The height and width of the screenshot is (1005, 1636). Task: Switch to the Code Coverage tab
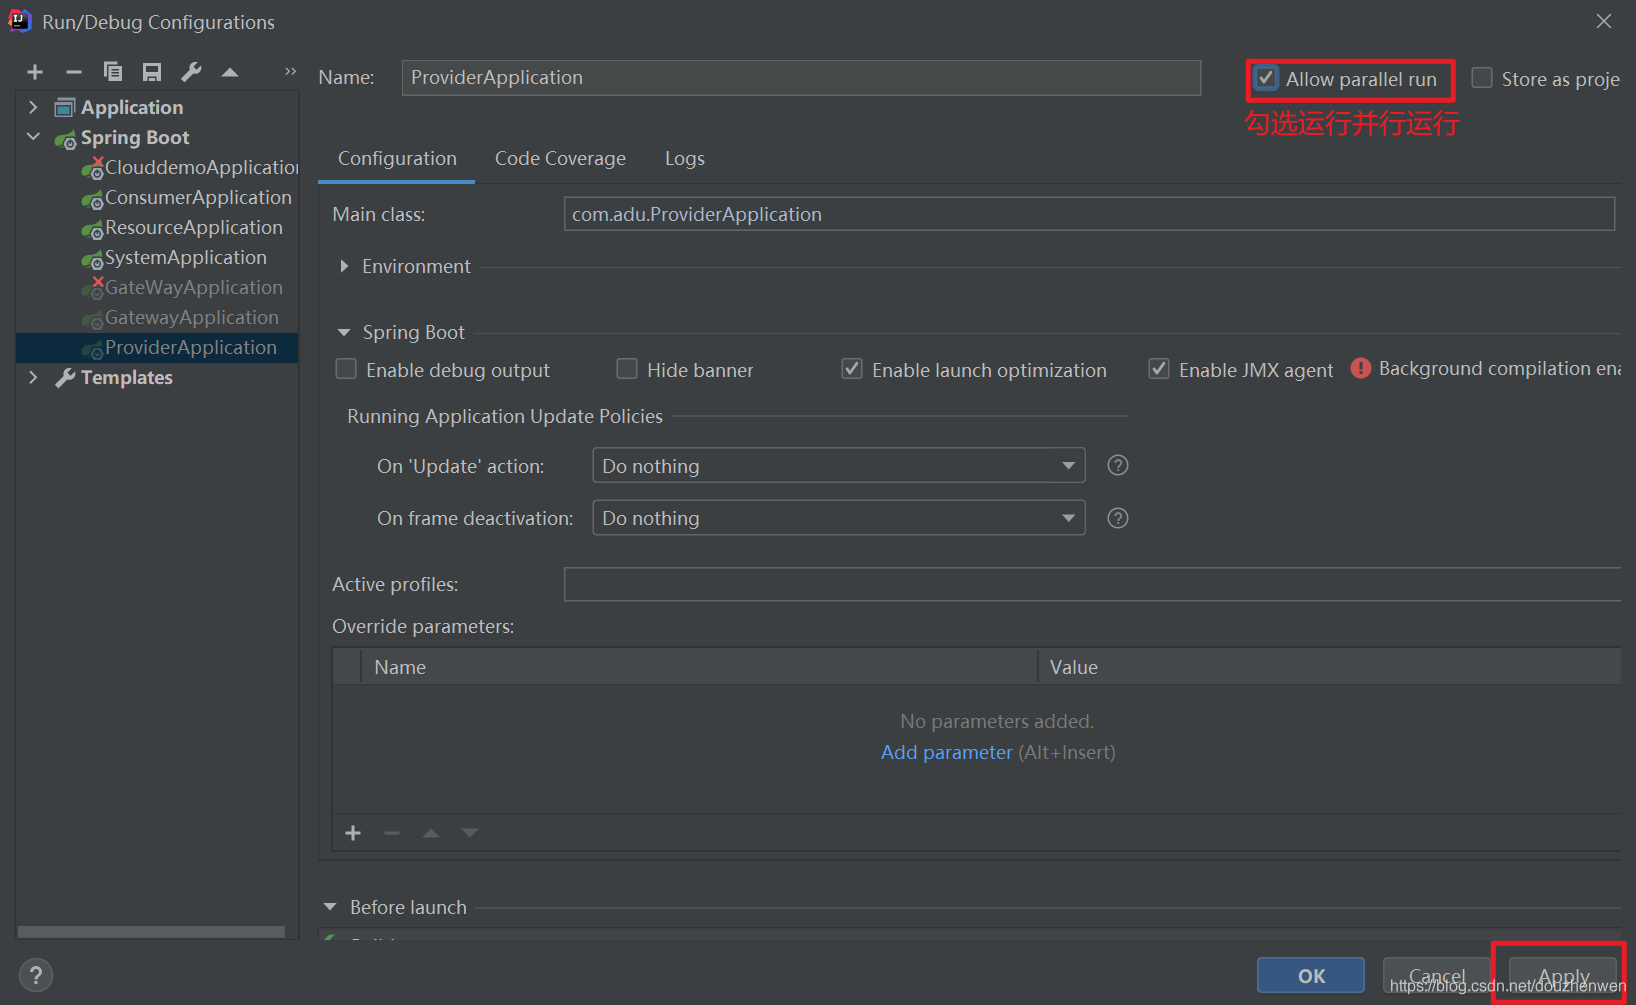(x=560, y=158)
